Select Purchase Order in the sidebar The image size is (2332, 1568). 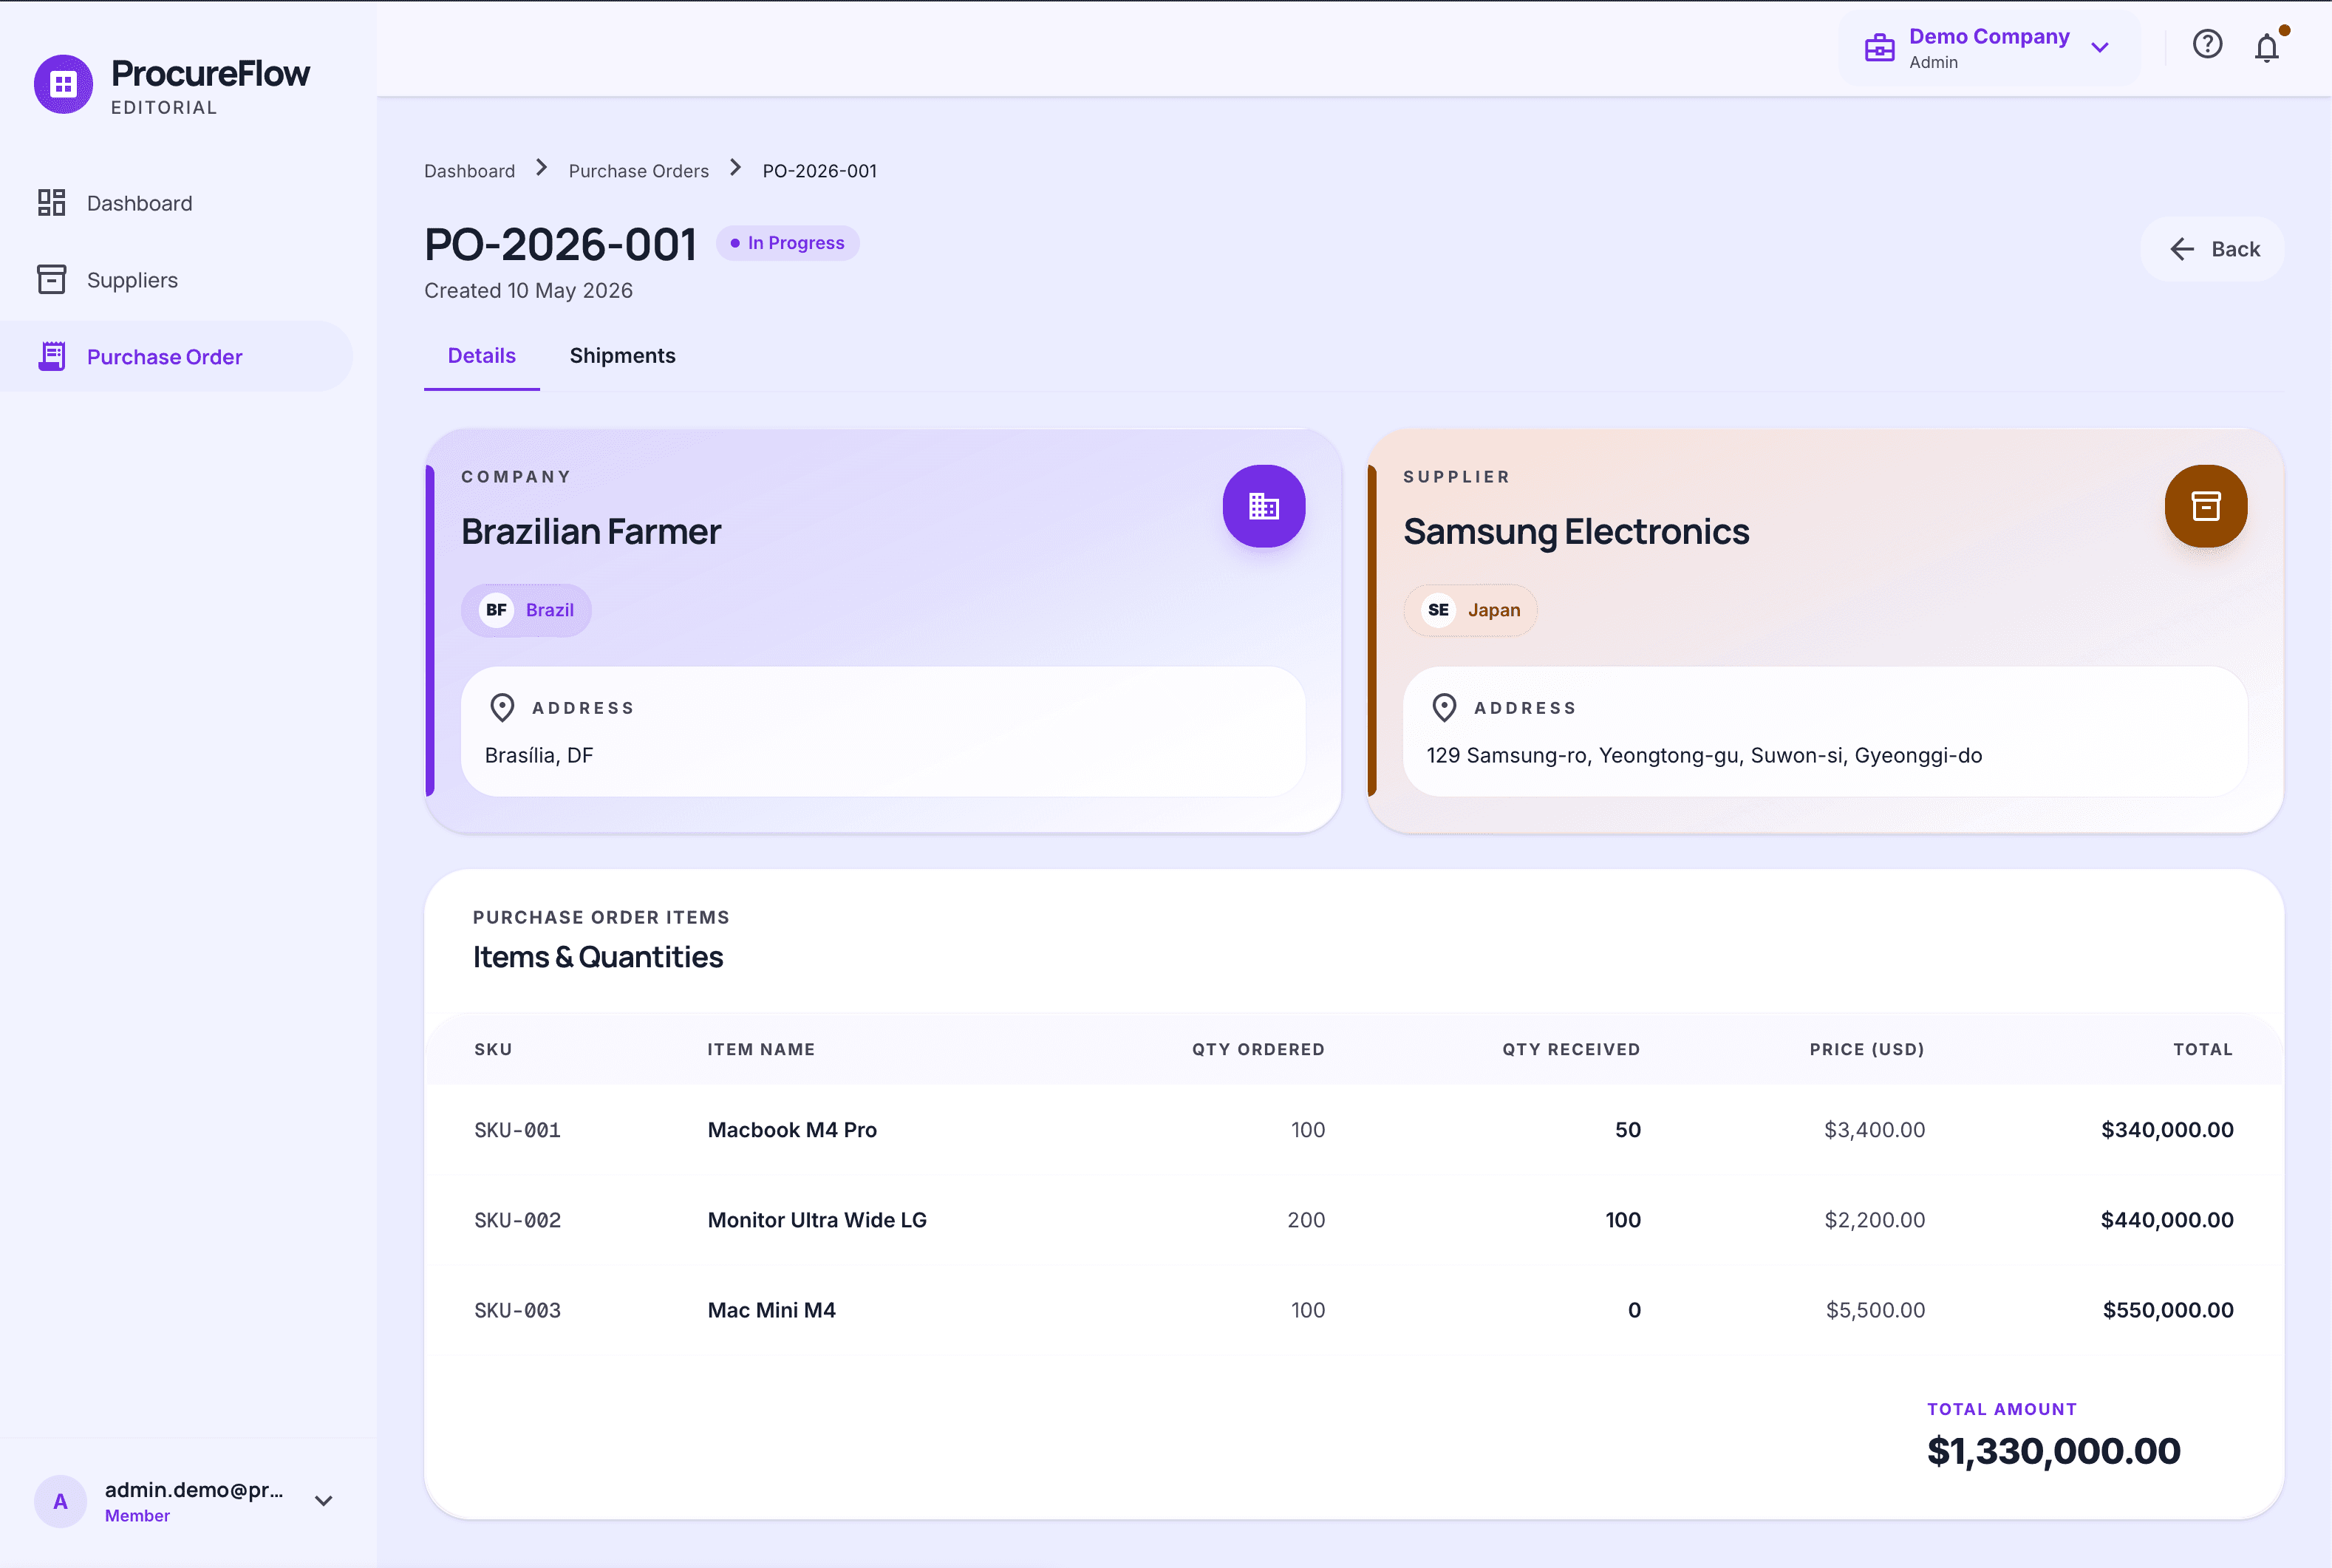coord(176,357)
